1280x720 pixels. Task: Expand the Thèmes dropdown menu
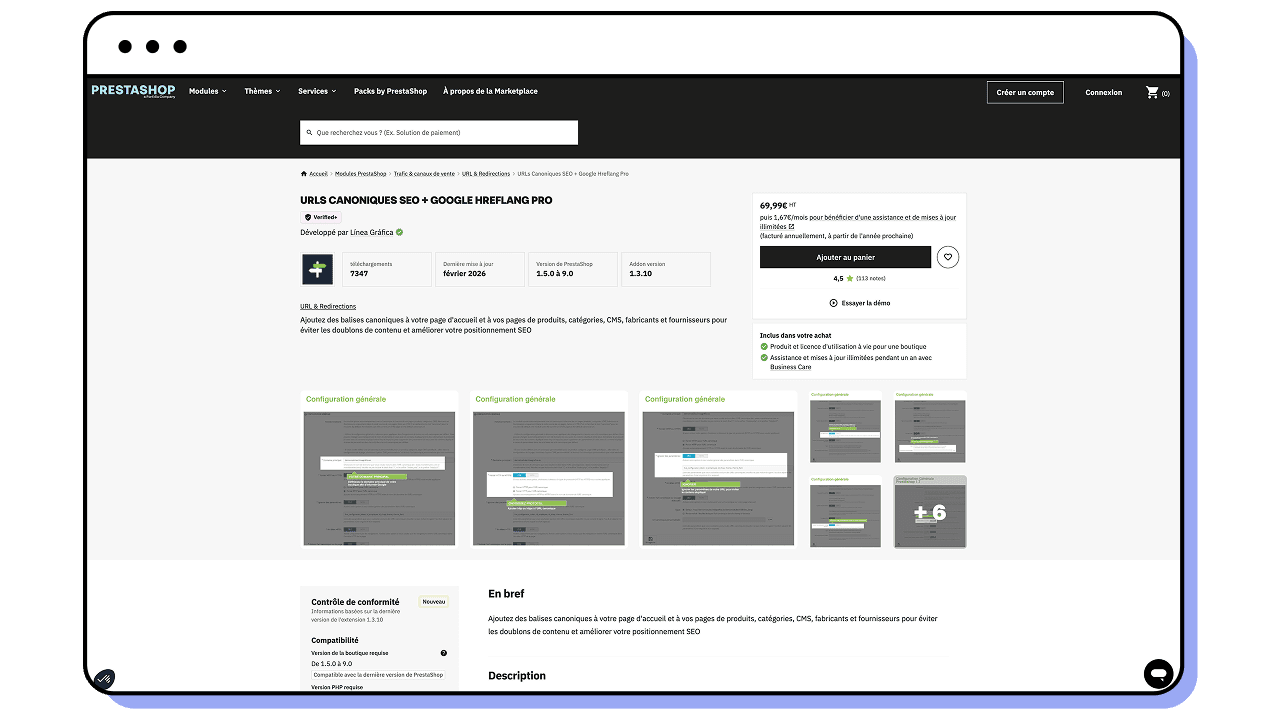coord(262,91)
